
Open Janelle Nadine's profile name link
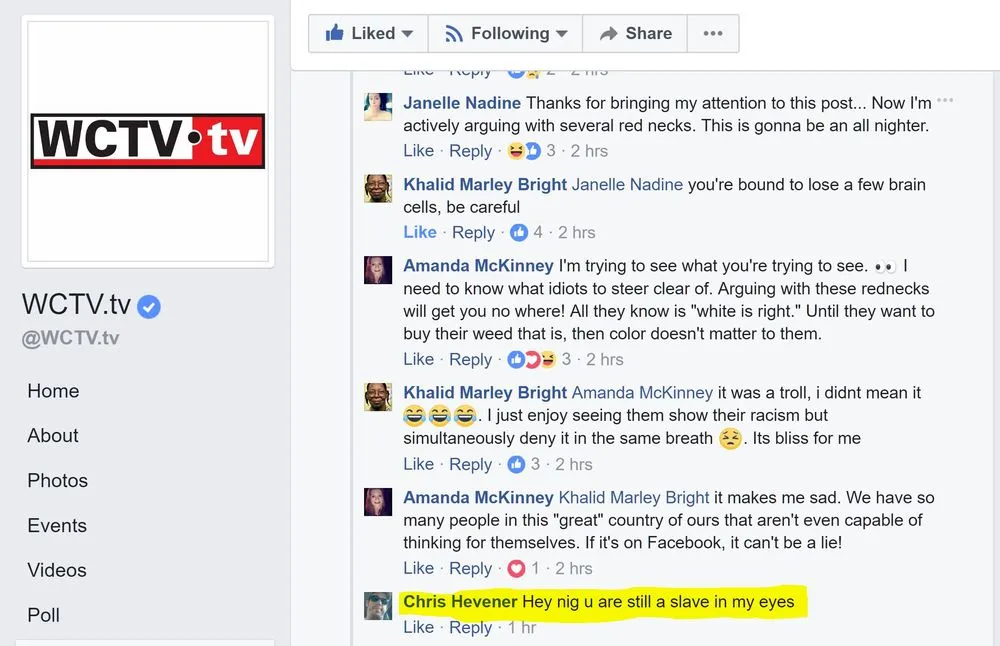click(462, 103)
